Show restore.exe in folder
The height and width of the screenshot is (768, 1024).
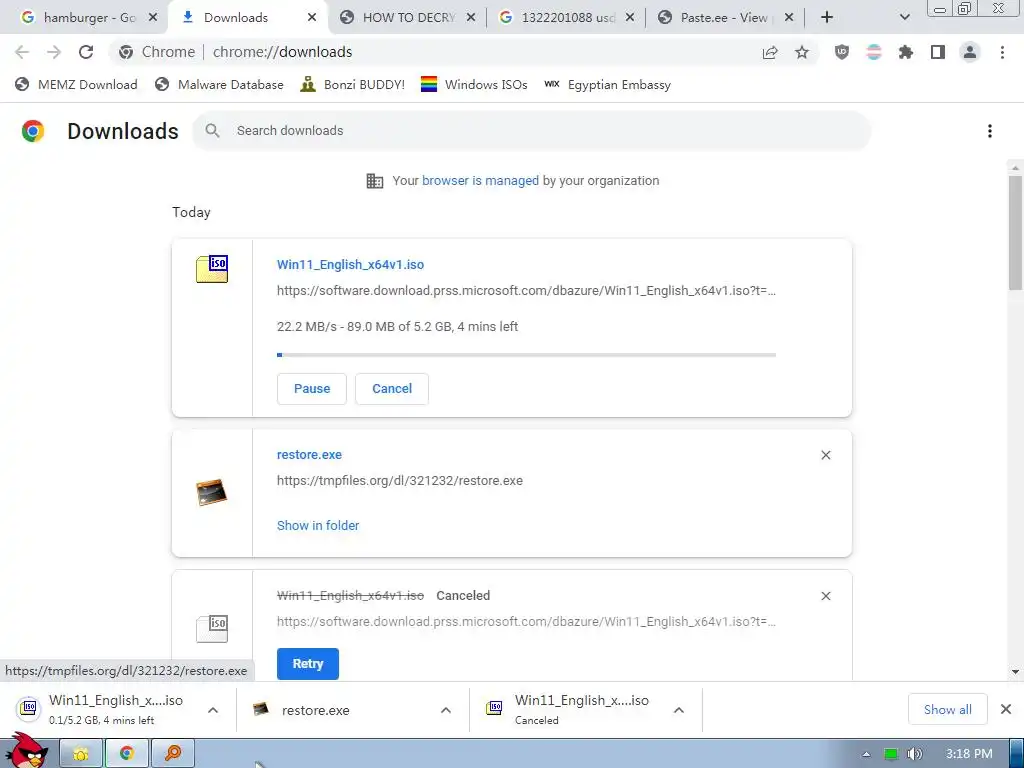click(x=318, y=526)
